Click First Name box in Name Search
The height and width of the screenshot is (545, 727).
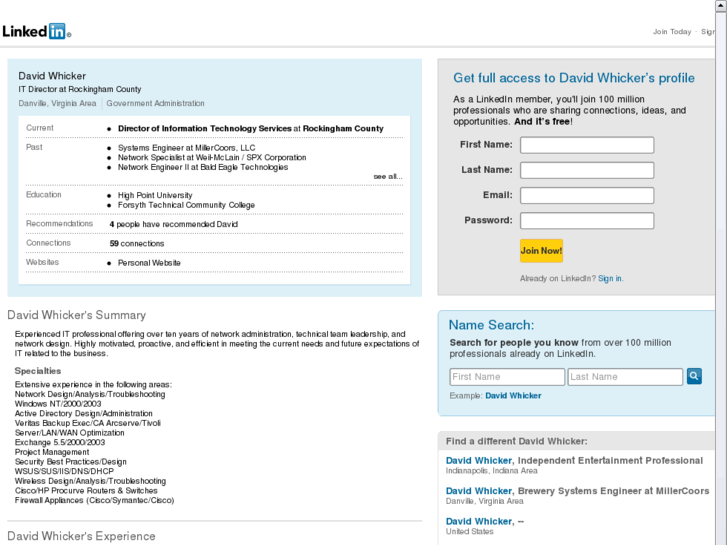tap(507, 377)
